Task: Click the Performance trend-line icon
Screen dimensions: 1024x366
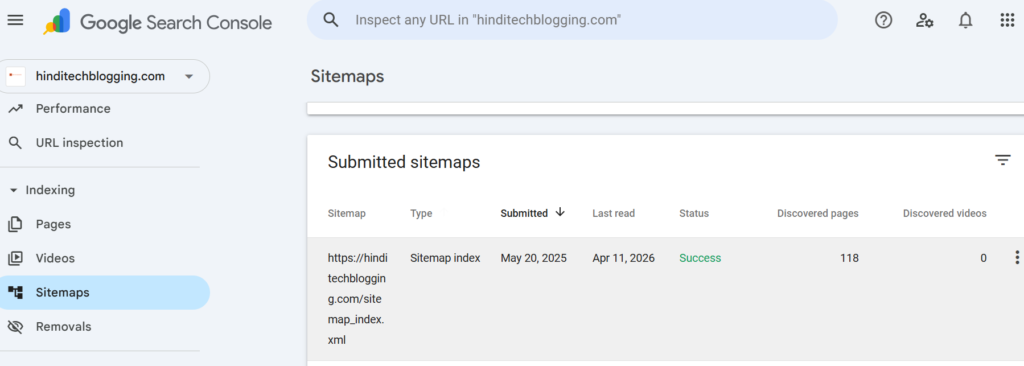Action: point(15,108)
